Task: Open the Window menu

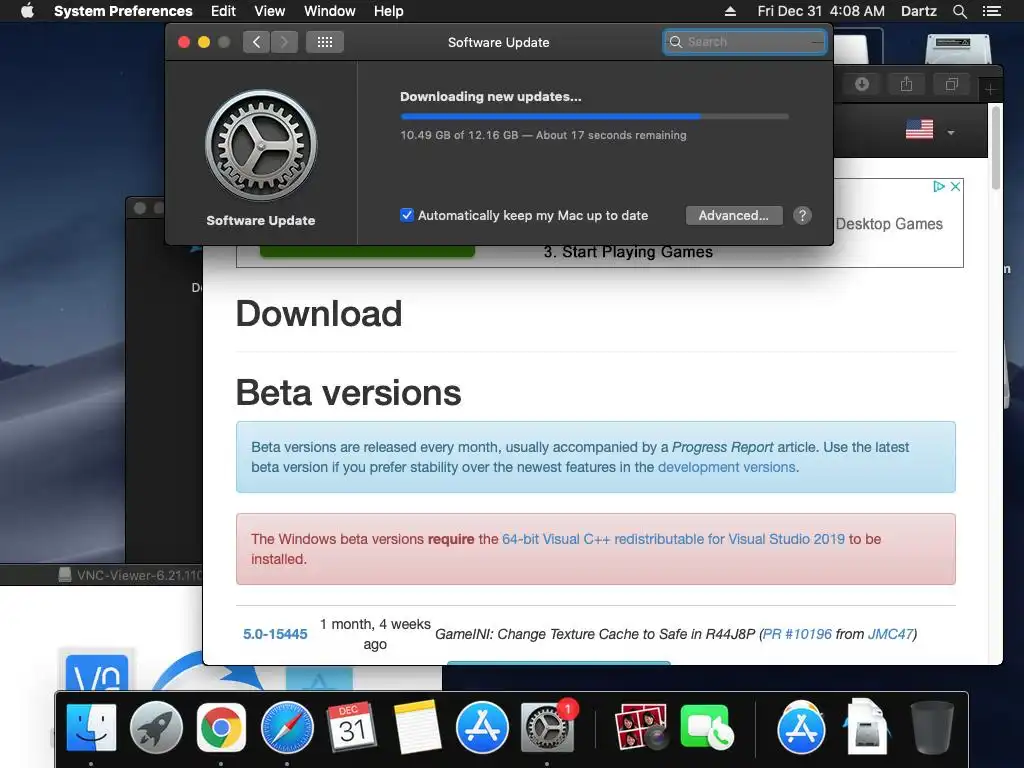Action: pyautogui.click(x=329, y=11)
